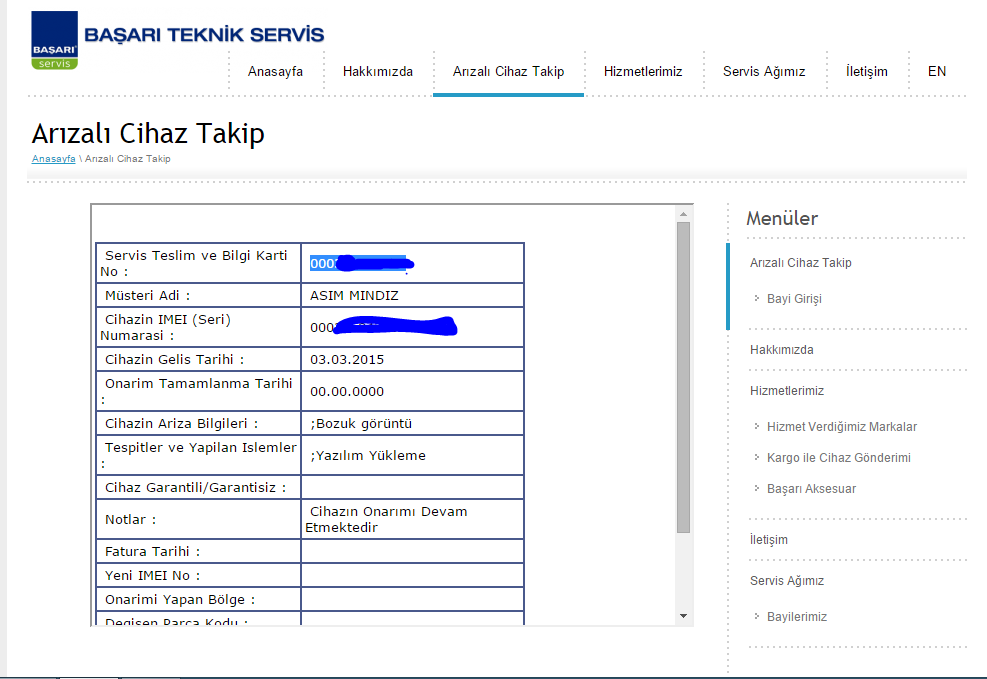Click the Başarı Servis logo

[x=54, y=40]
